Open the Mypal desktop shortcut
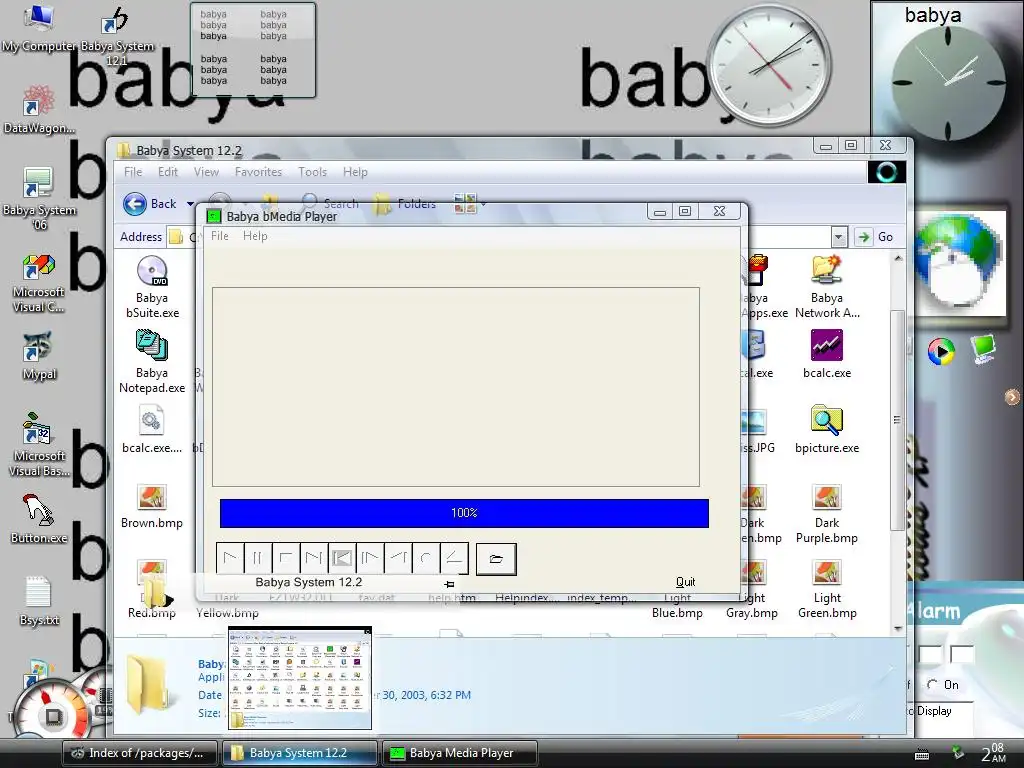Screen dimensions: 1024x768 click(39, 356)
